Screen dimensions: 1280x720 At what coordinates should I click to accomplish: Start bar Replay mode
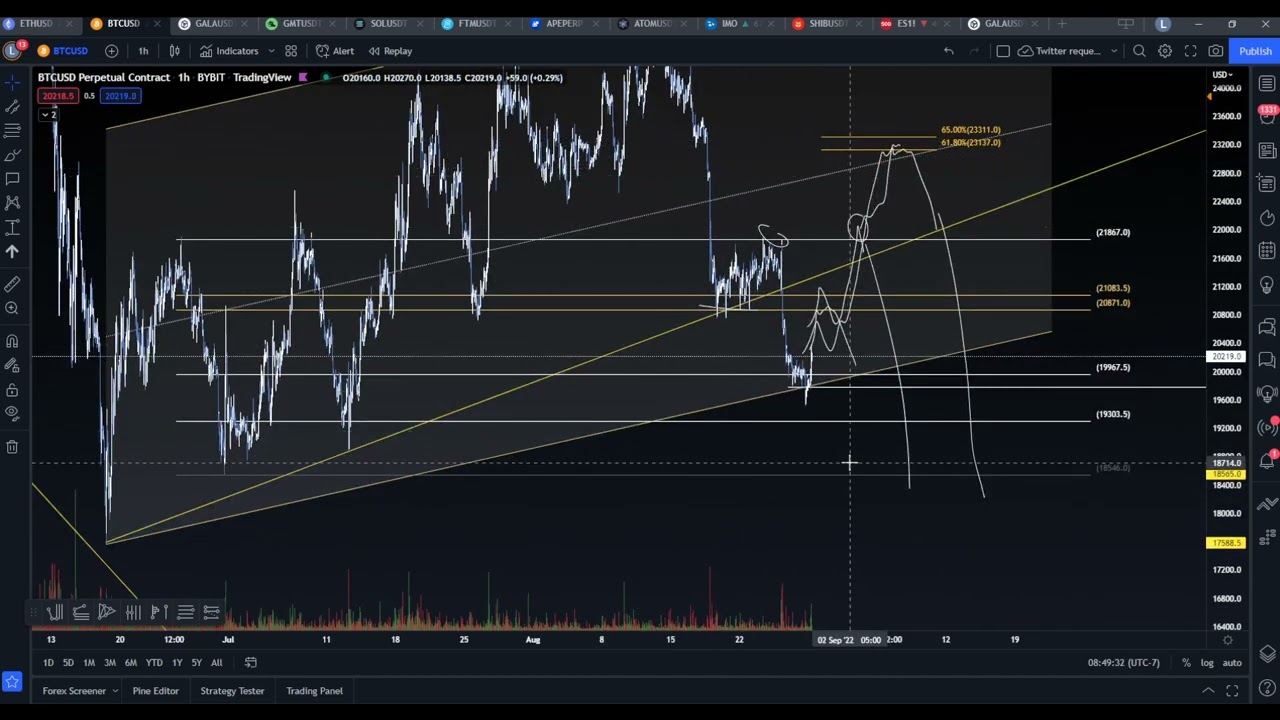click(390, 51)
